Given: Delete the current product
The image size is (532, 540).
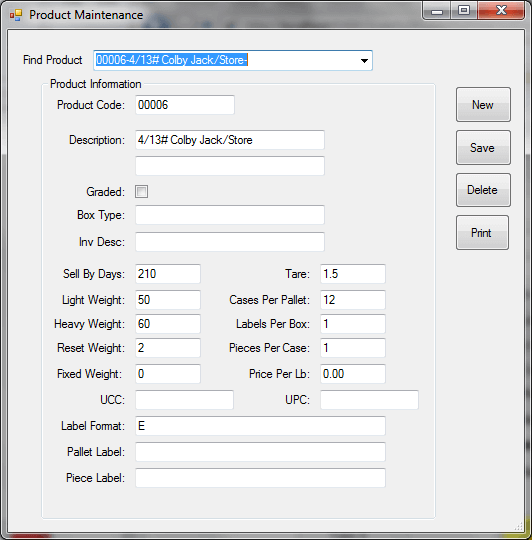Looking at the screenshot, I should pos(483,190).
